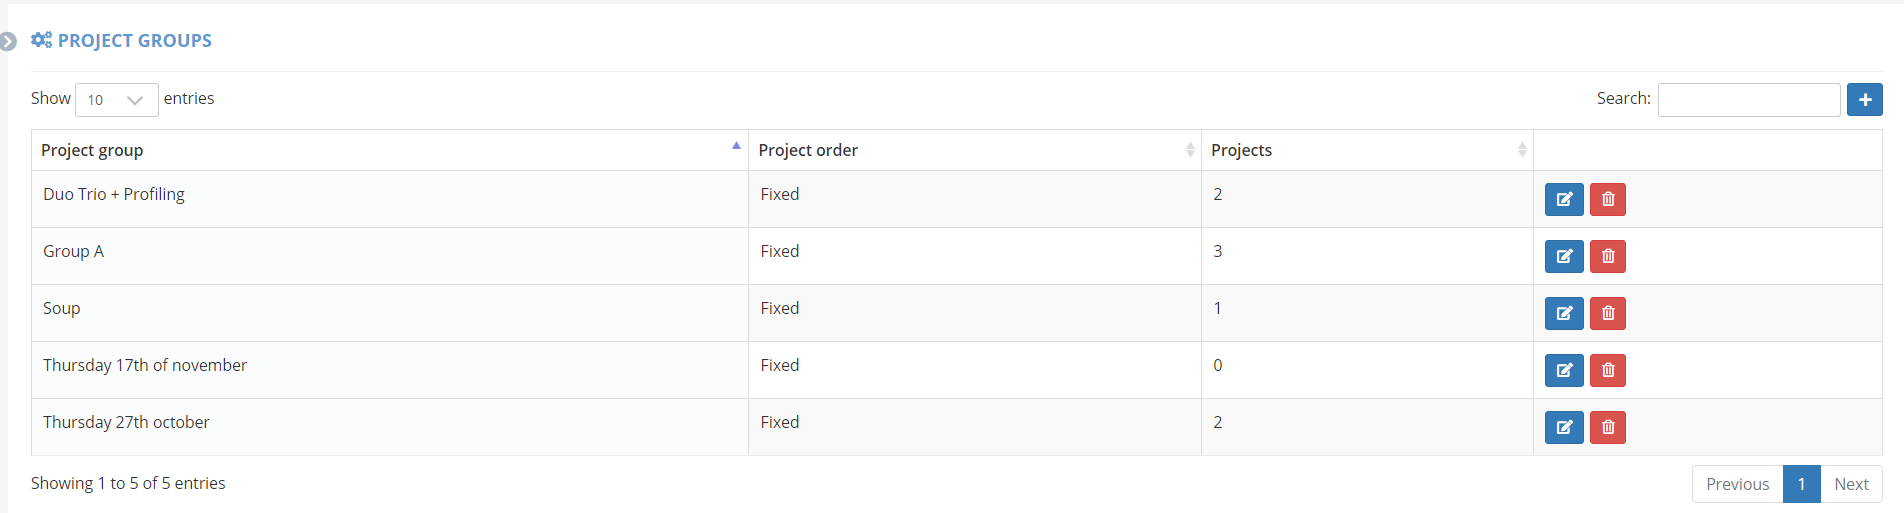
Task: Select page 1 in pagination
Action: (1801, 484)
